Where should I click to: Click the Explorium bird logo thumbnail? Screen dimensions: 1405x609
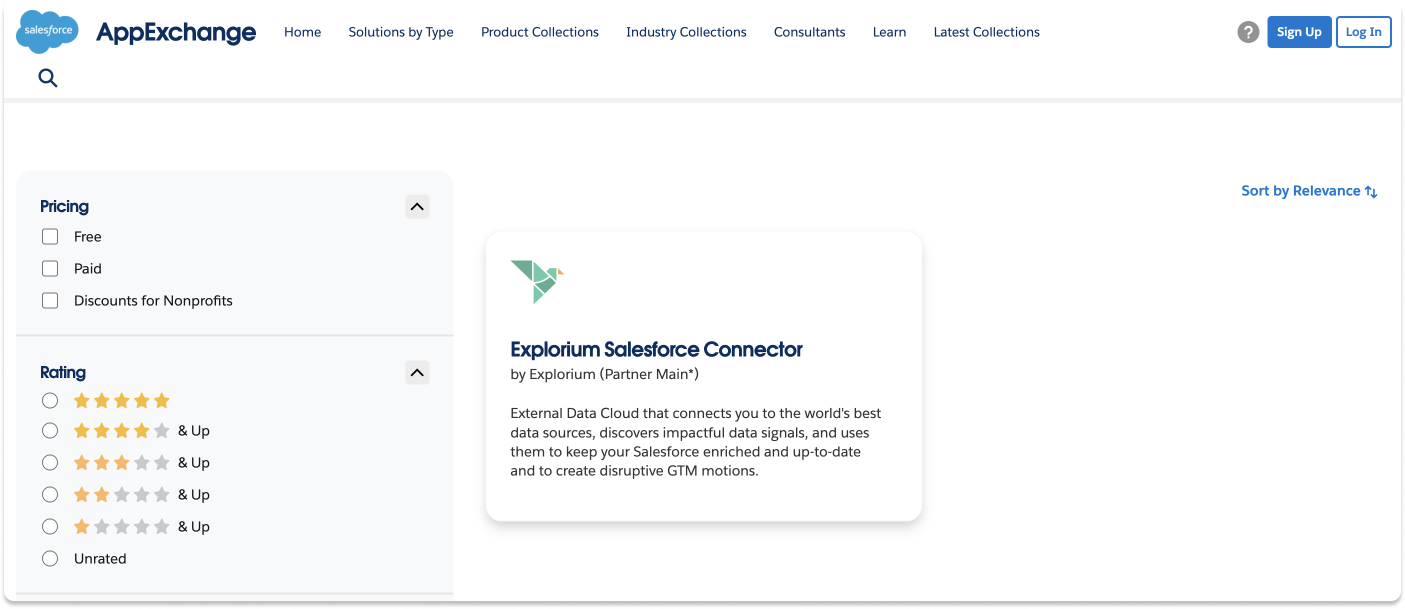point(537,281)
